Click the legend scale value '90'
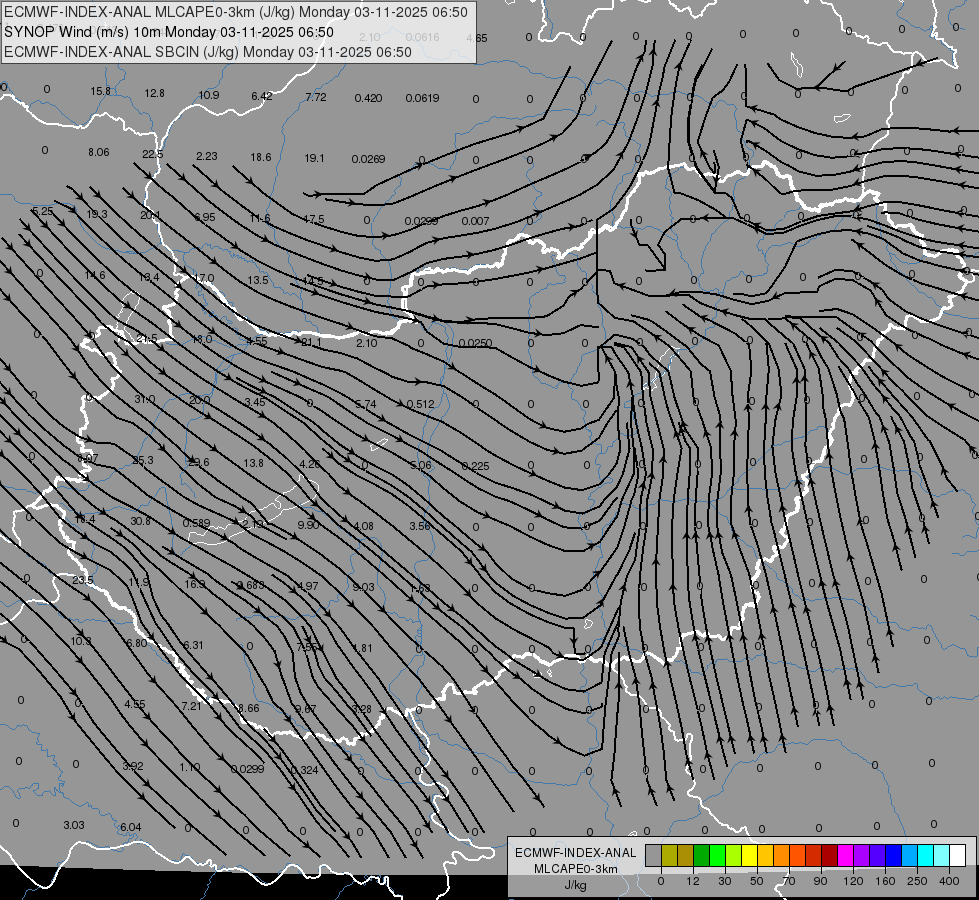Viewport: 979px width, 900px height. click(820, 881)
